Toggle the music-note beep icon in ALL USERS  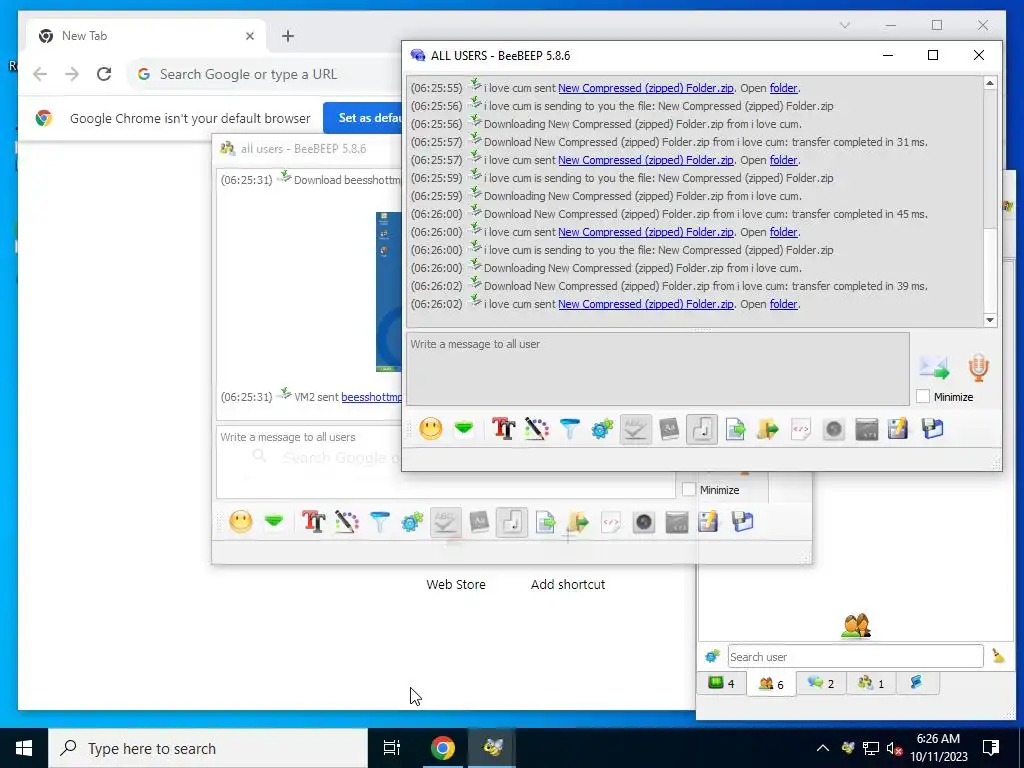point(702,429)
